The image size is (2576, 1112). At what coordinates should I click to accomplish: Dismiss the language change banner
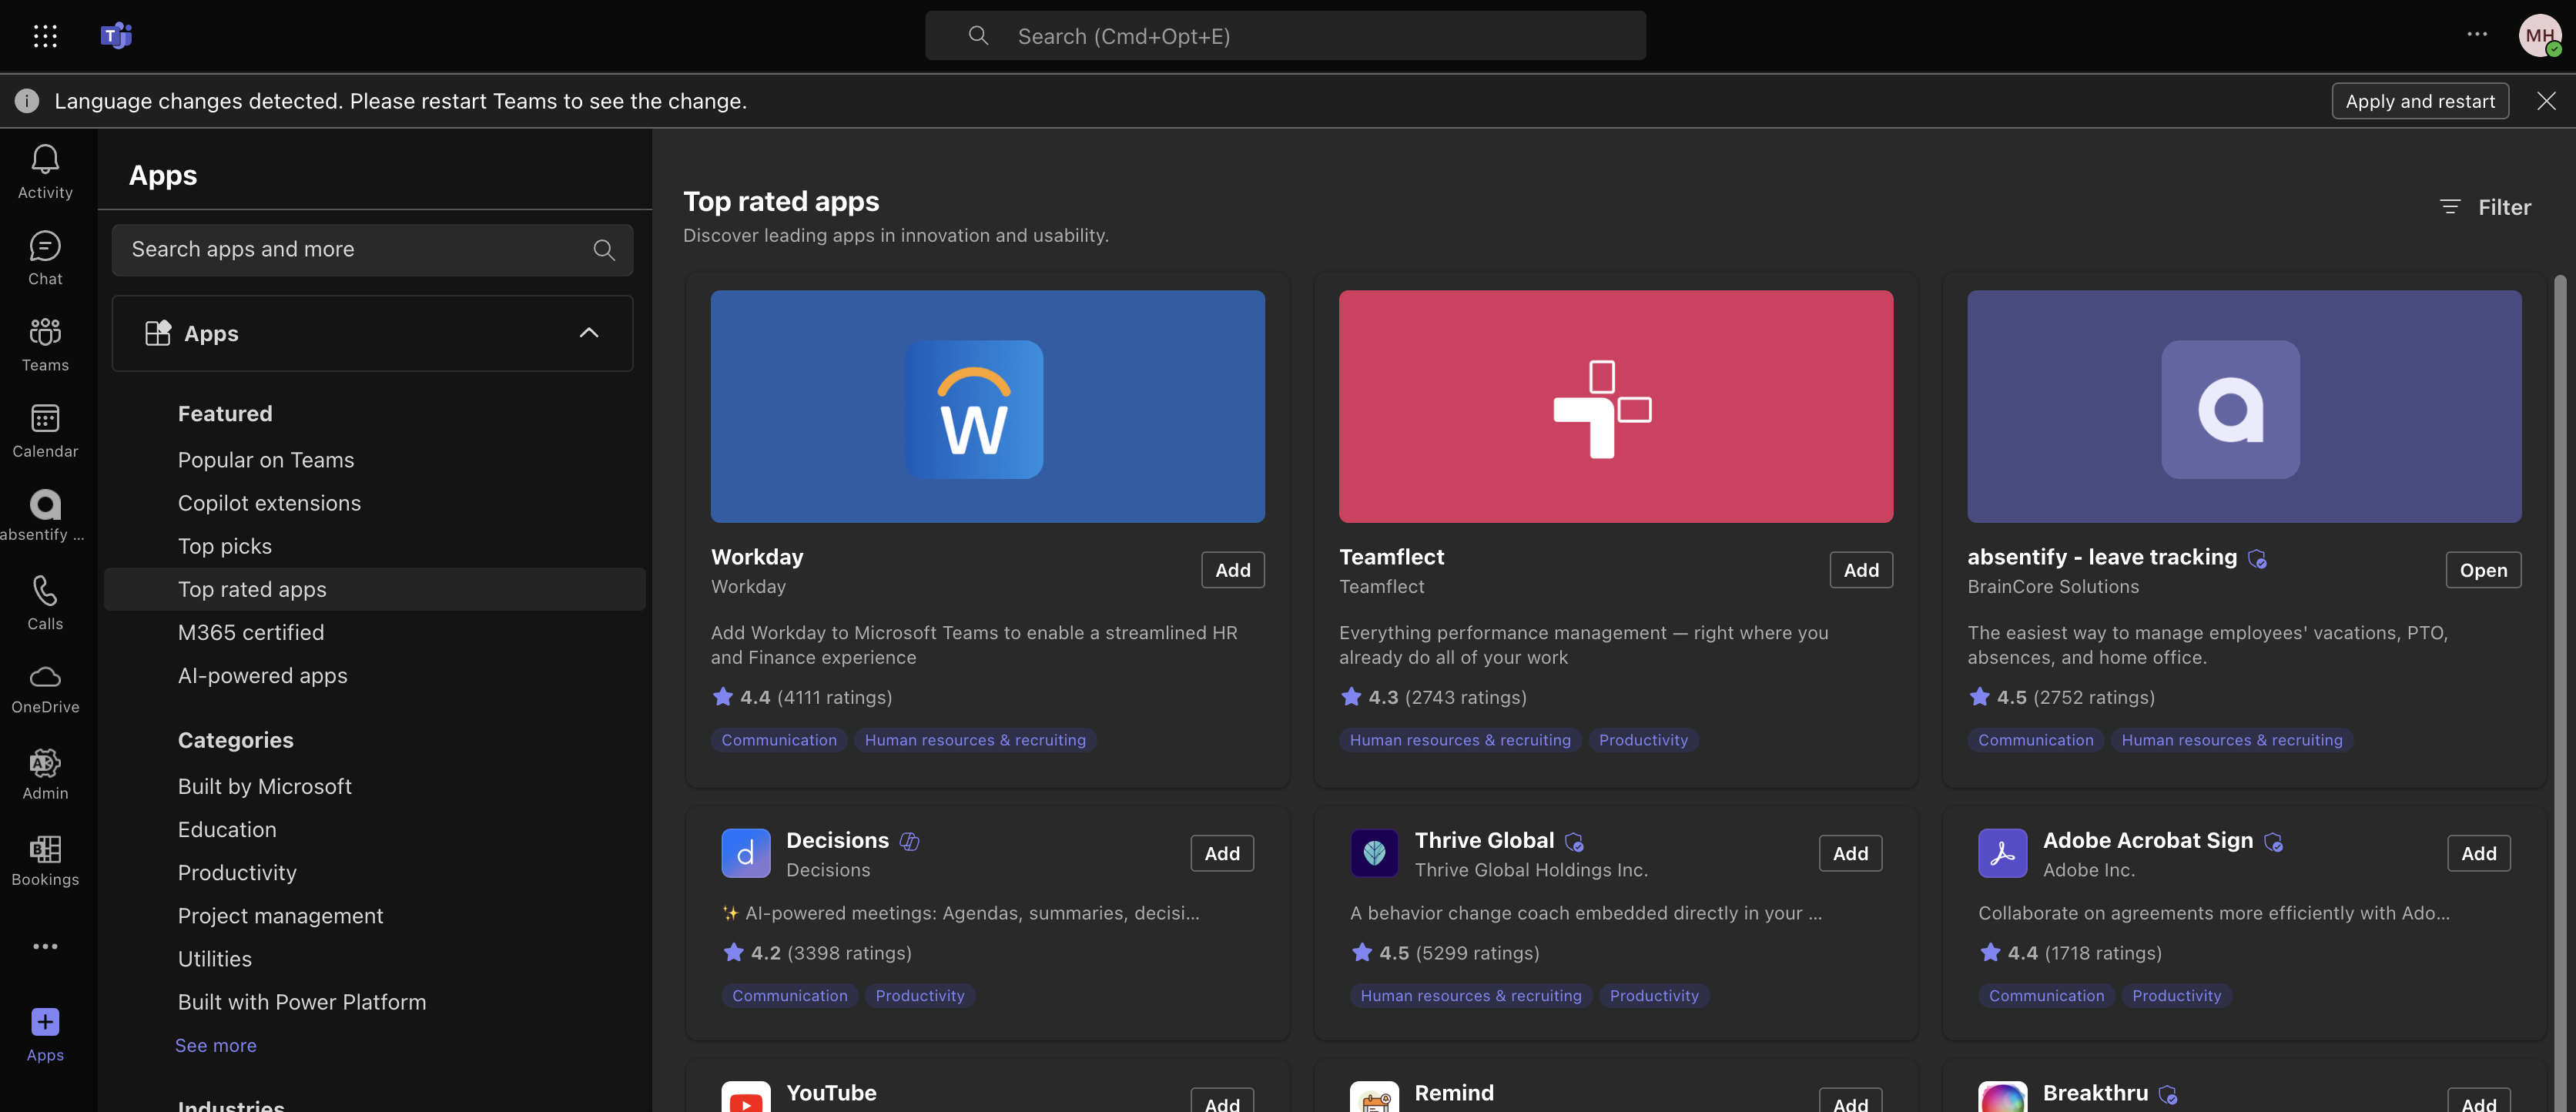[x=2546, y=101]
